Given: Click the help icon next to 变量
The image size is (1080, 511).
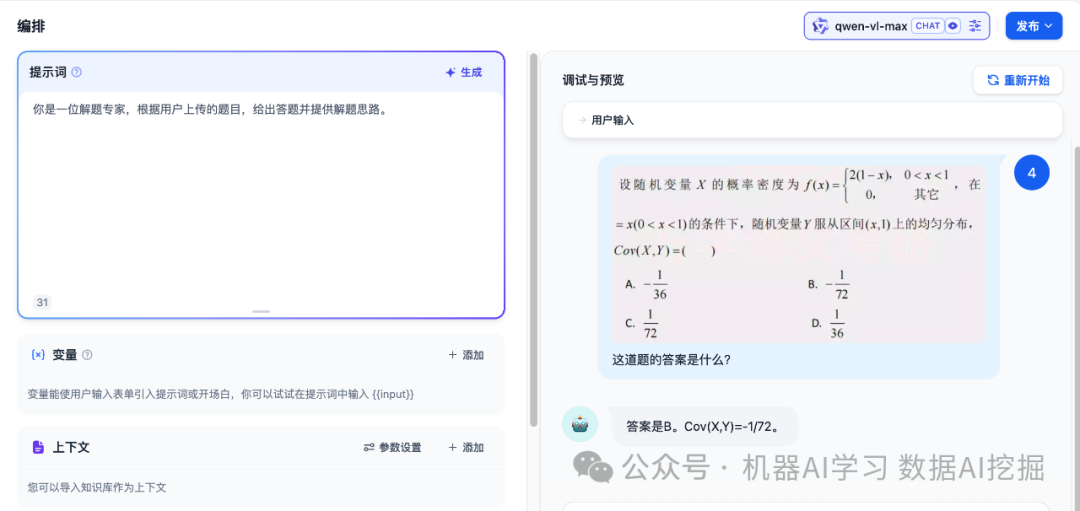Looking at the screenshot, I should pos(87,355).
